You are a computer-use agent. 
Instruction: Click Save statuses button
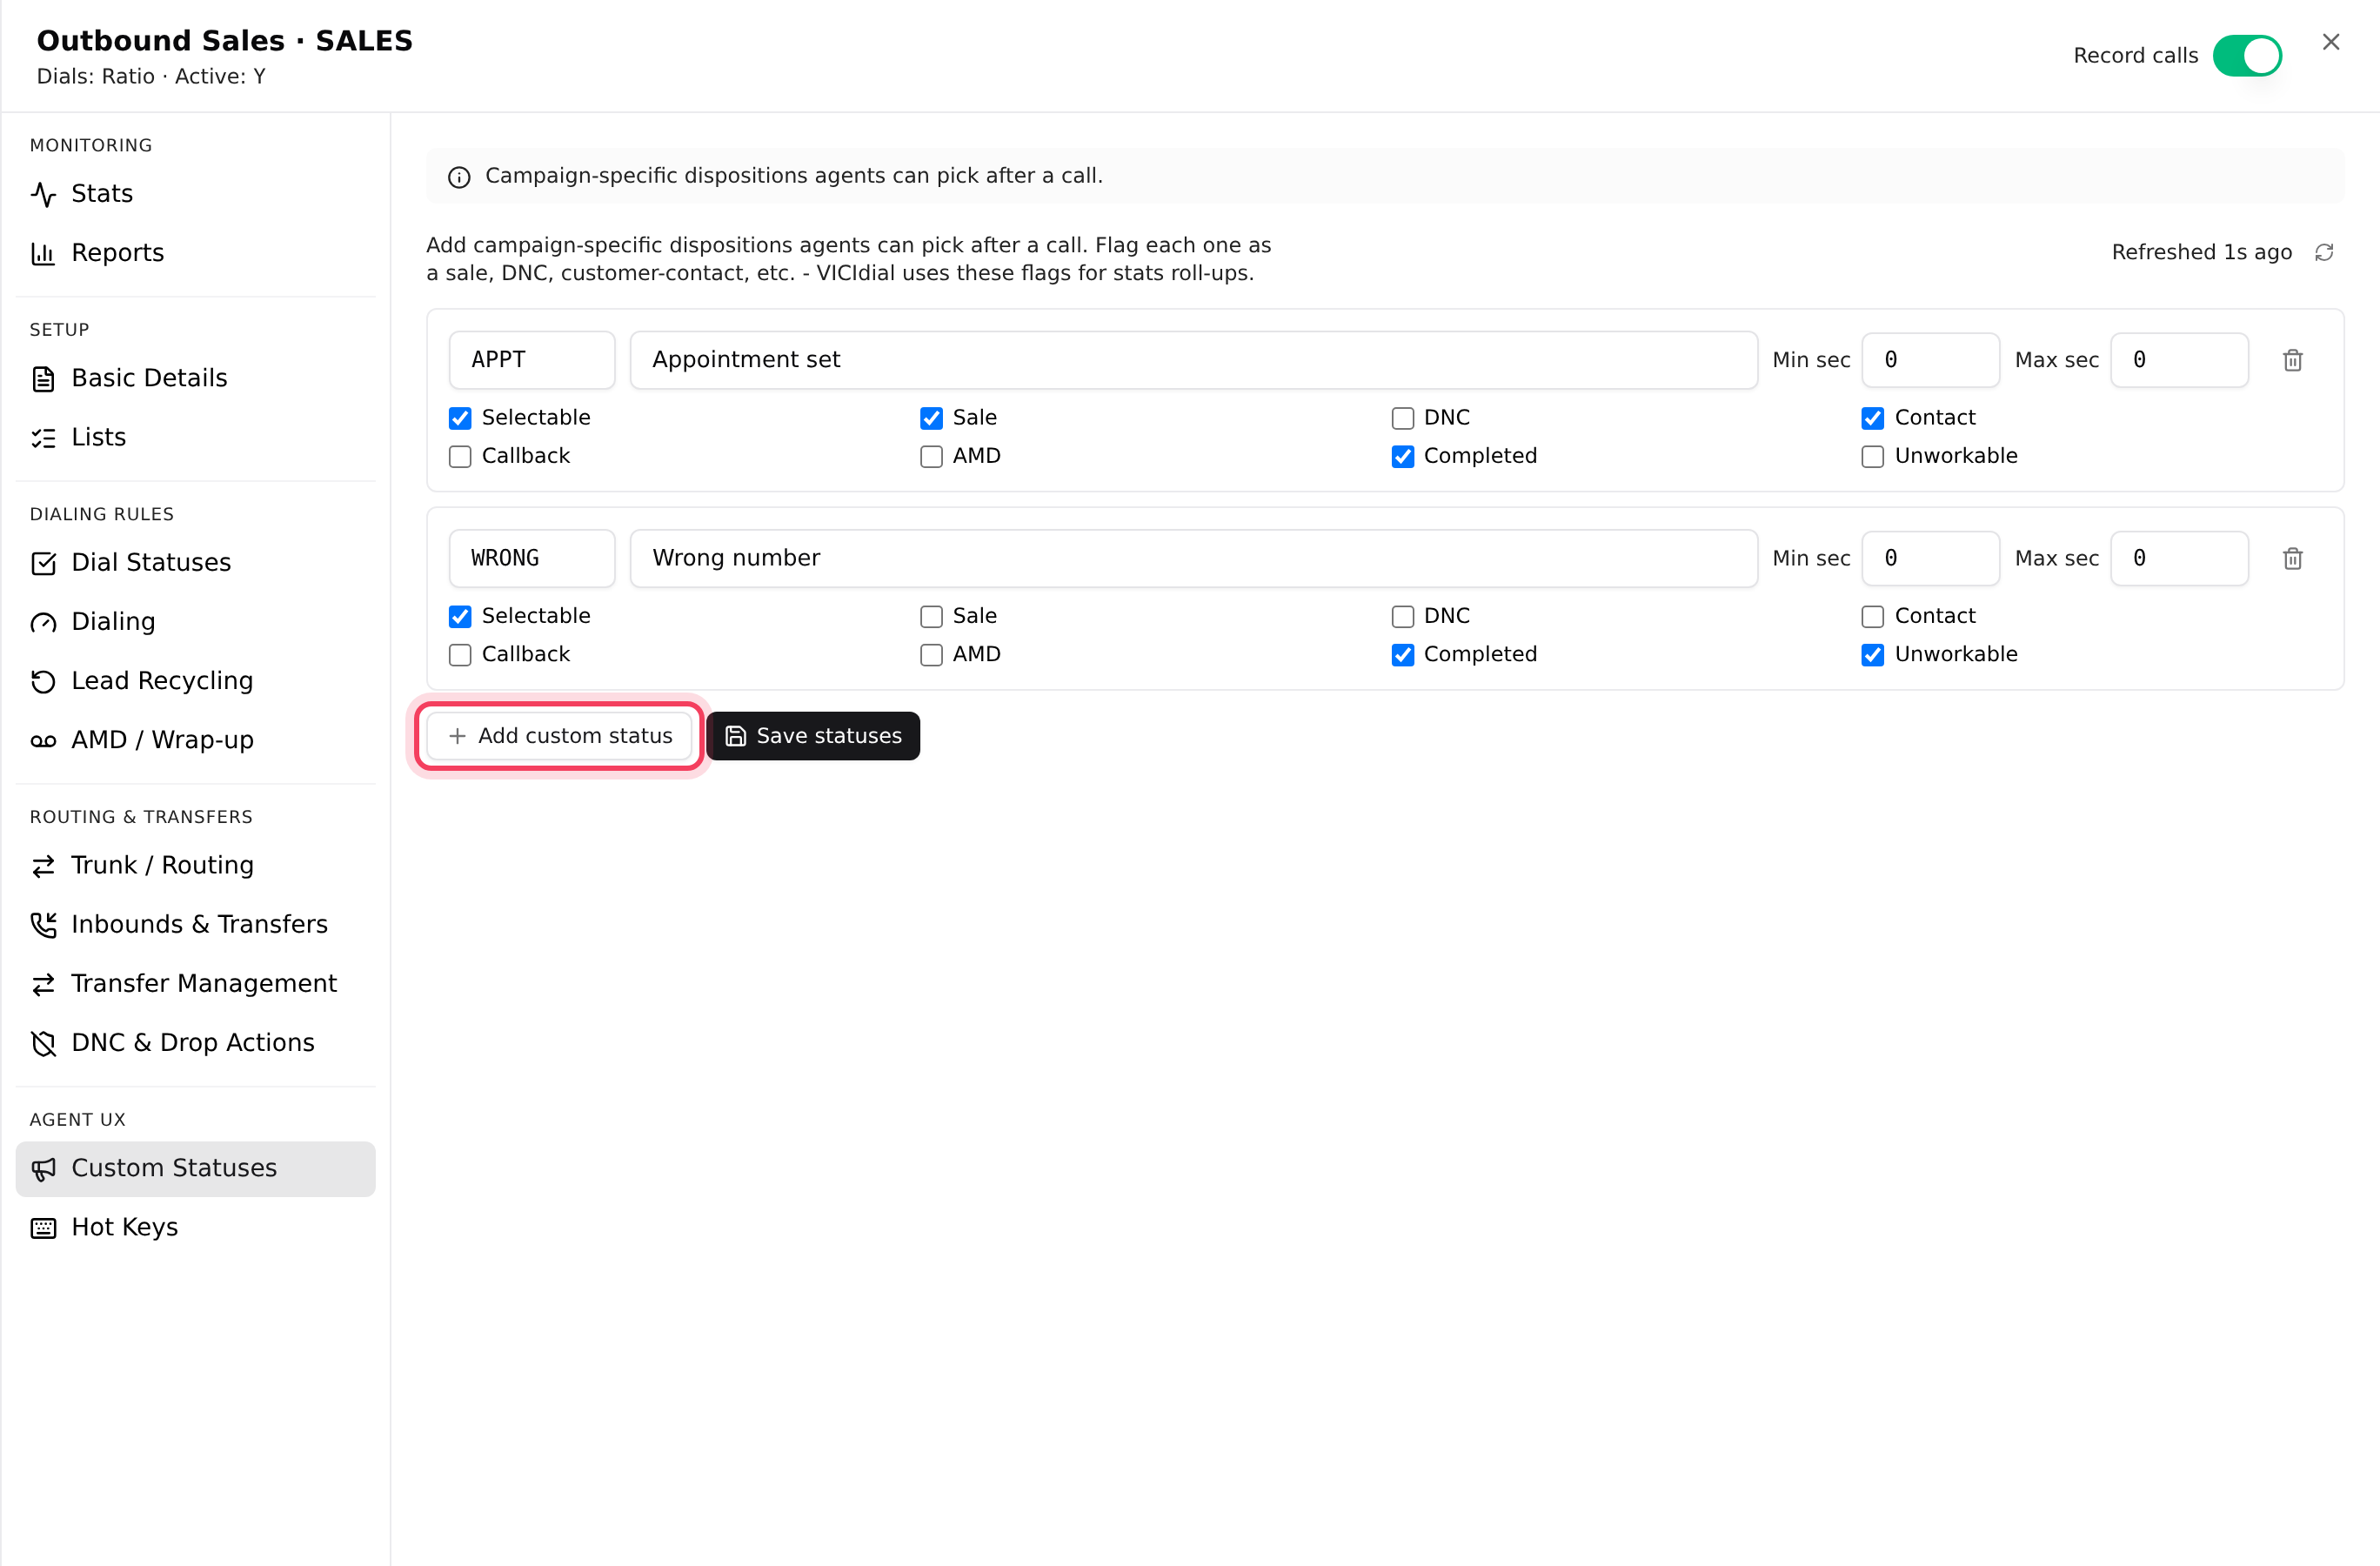[813, 736]
